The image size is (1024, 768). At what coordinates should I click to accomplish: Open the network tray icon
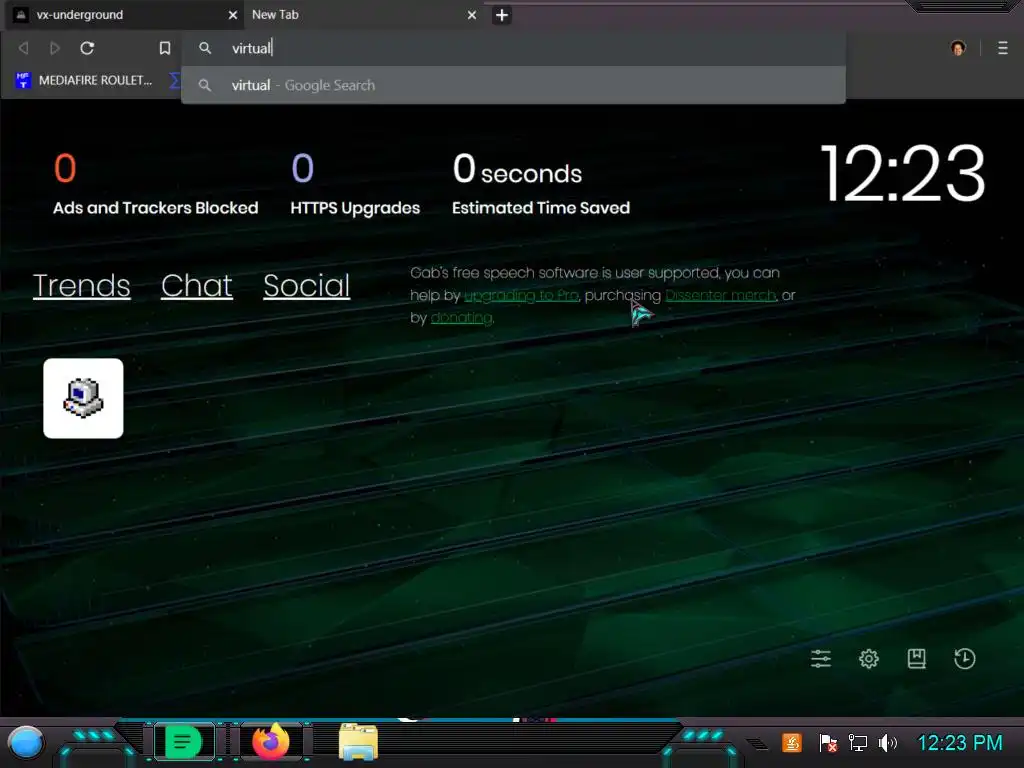(857, 743)
